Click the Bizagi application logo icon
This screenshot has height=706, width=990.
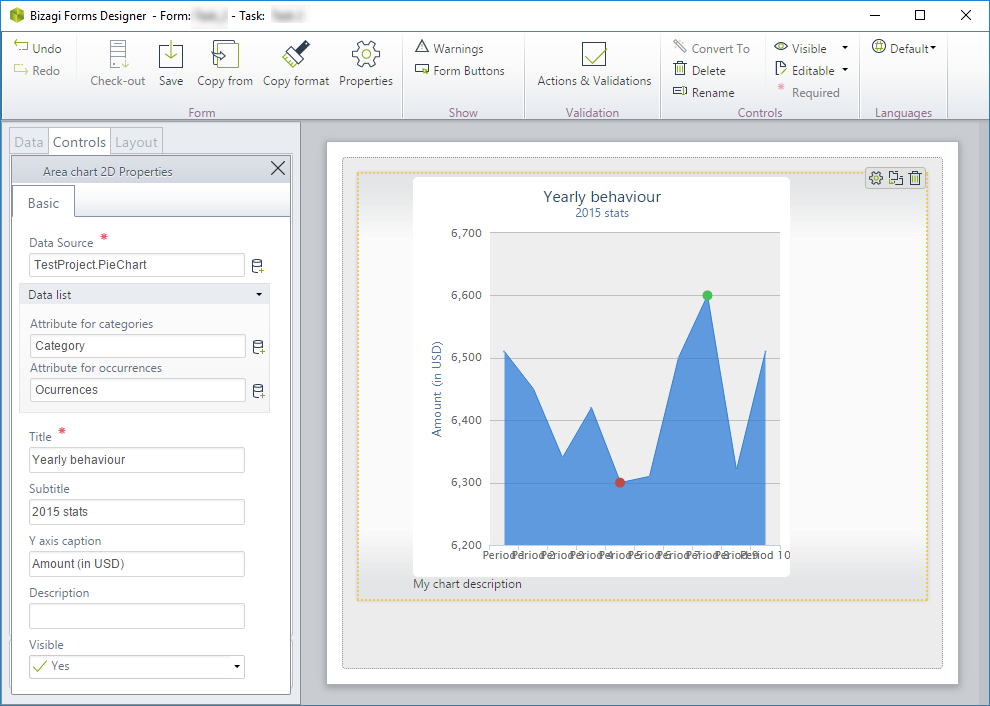pyautogui.click(x=17, y=15)
